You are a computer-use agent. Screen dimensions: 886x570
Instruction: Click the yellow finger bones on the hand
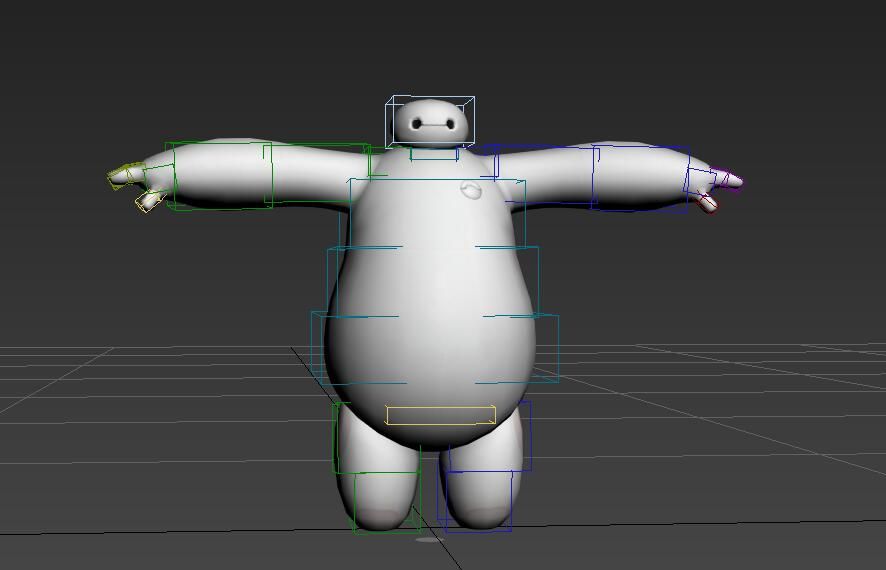pos(126,175)
